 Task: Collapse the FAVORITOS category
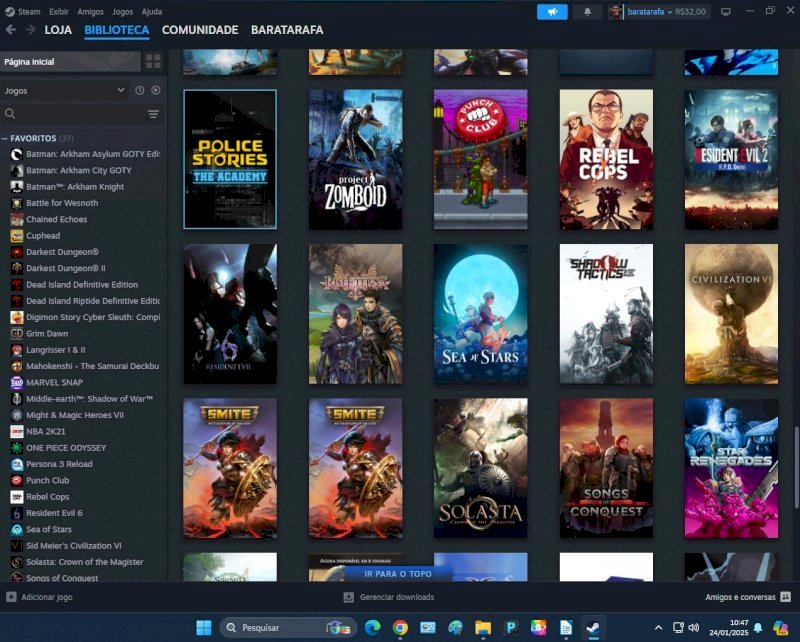tap(5, 138)
